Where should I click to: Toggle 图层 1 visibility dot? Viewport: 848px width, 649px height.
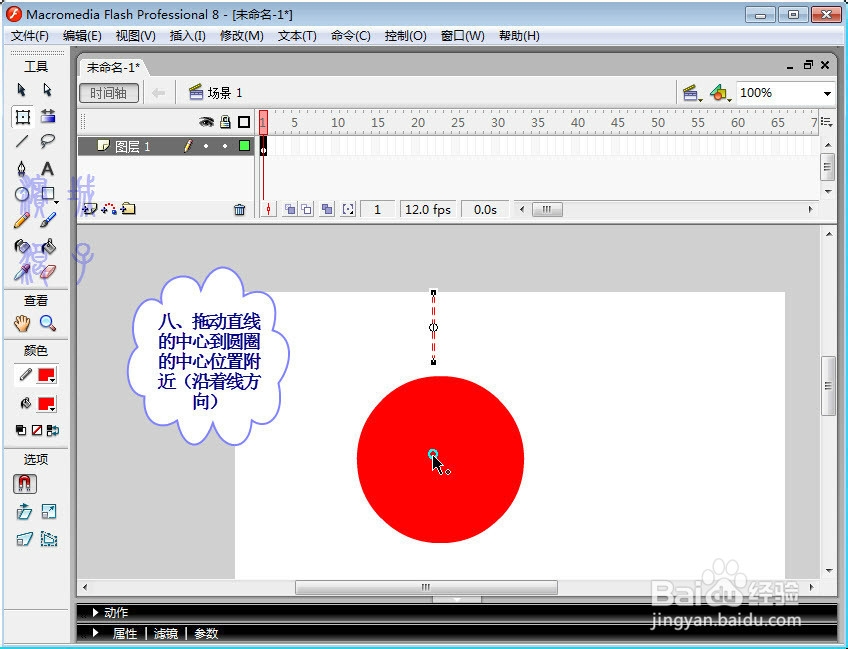(x=206, y=146)
